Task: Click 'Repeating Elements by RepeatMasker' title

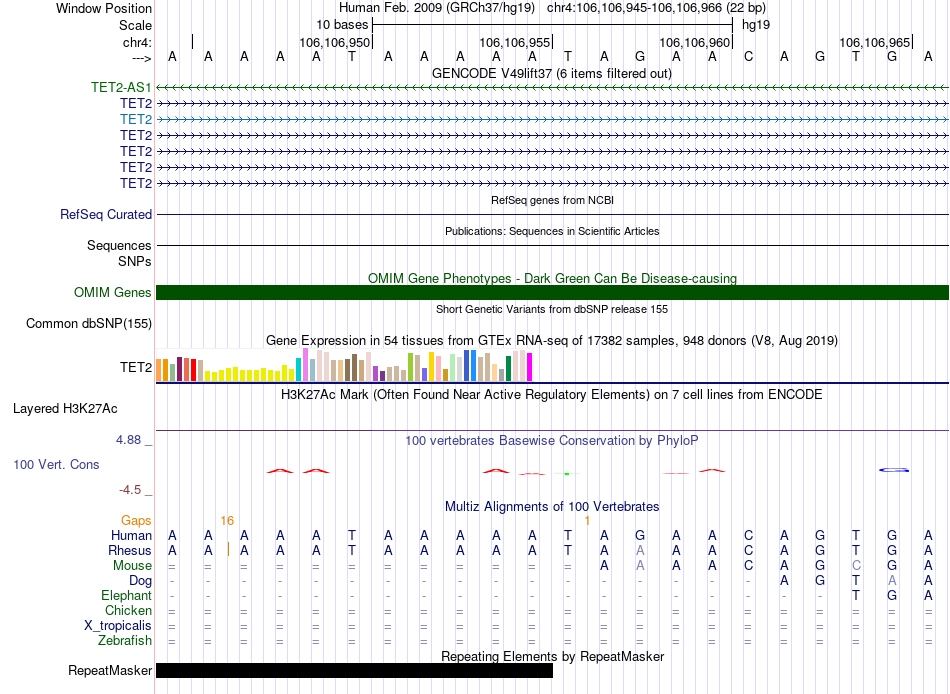Action: [x=552, y=656]
